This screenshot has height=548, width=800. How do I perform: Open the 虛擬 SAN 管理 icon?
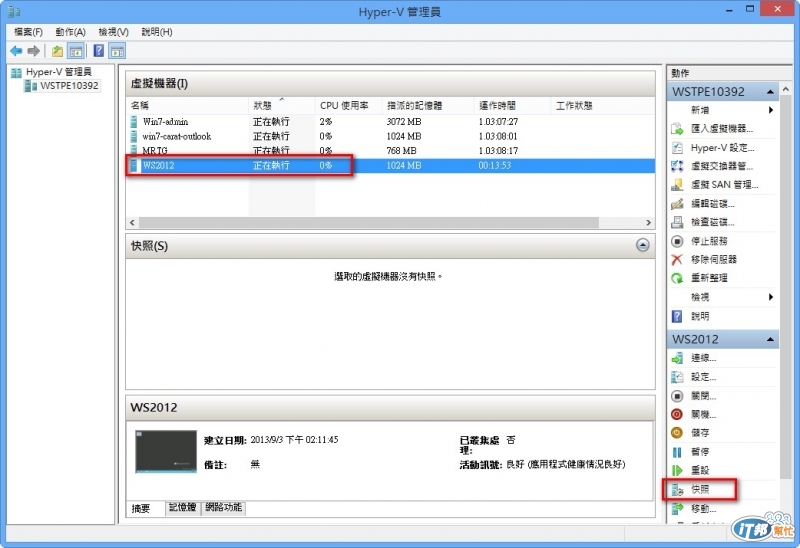pyautogui.click(x=677, y=185)
